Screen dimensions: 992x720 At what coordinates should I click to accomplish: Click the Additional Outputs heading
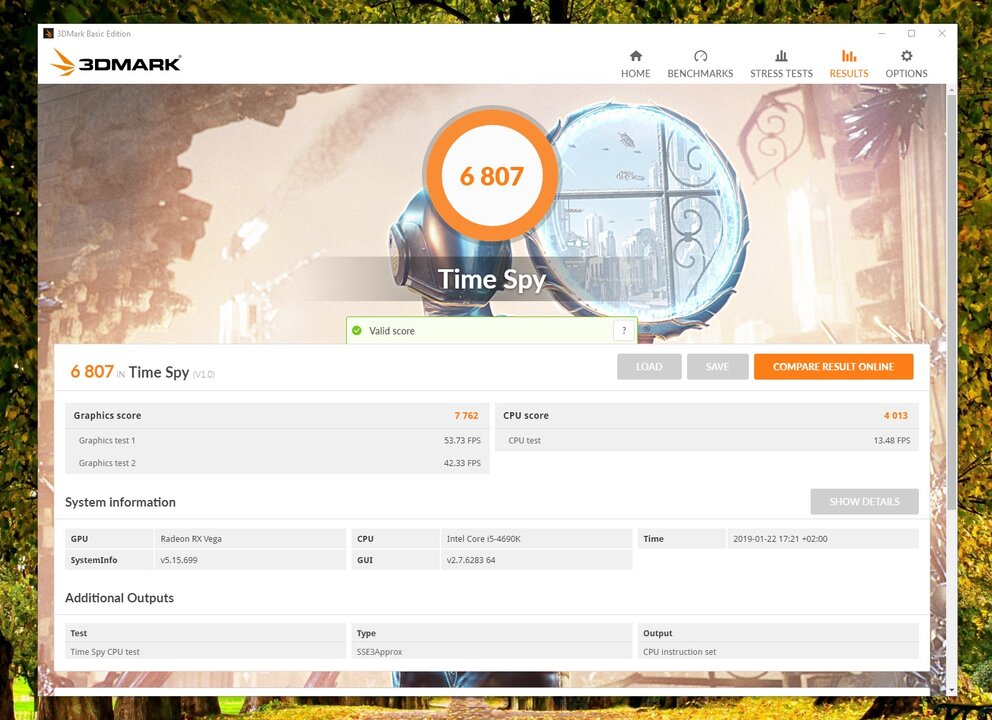click(119, 598)
